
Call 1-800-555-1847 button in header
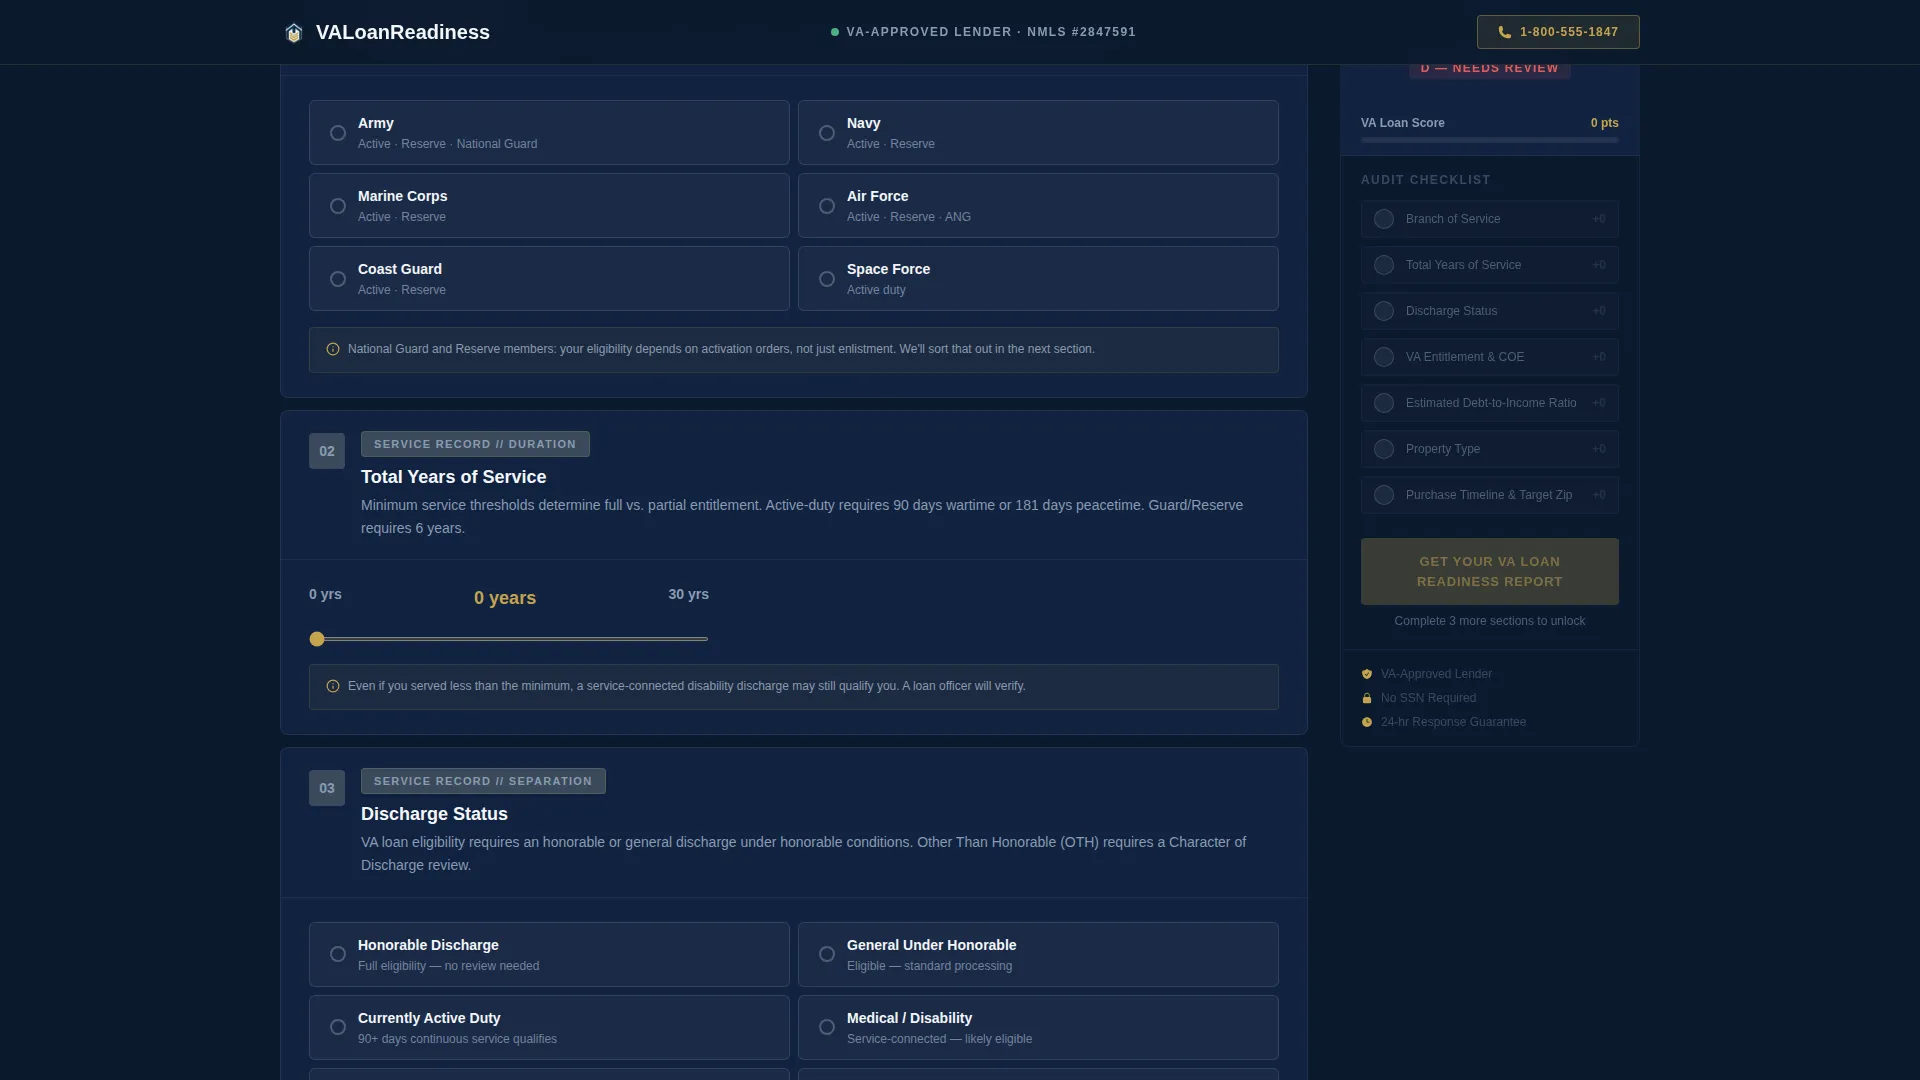pyautogui.click(x=1557, y=32)
